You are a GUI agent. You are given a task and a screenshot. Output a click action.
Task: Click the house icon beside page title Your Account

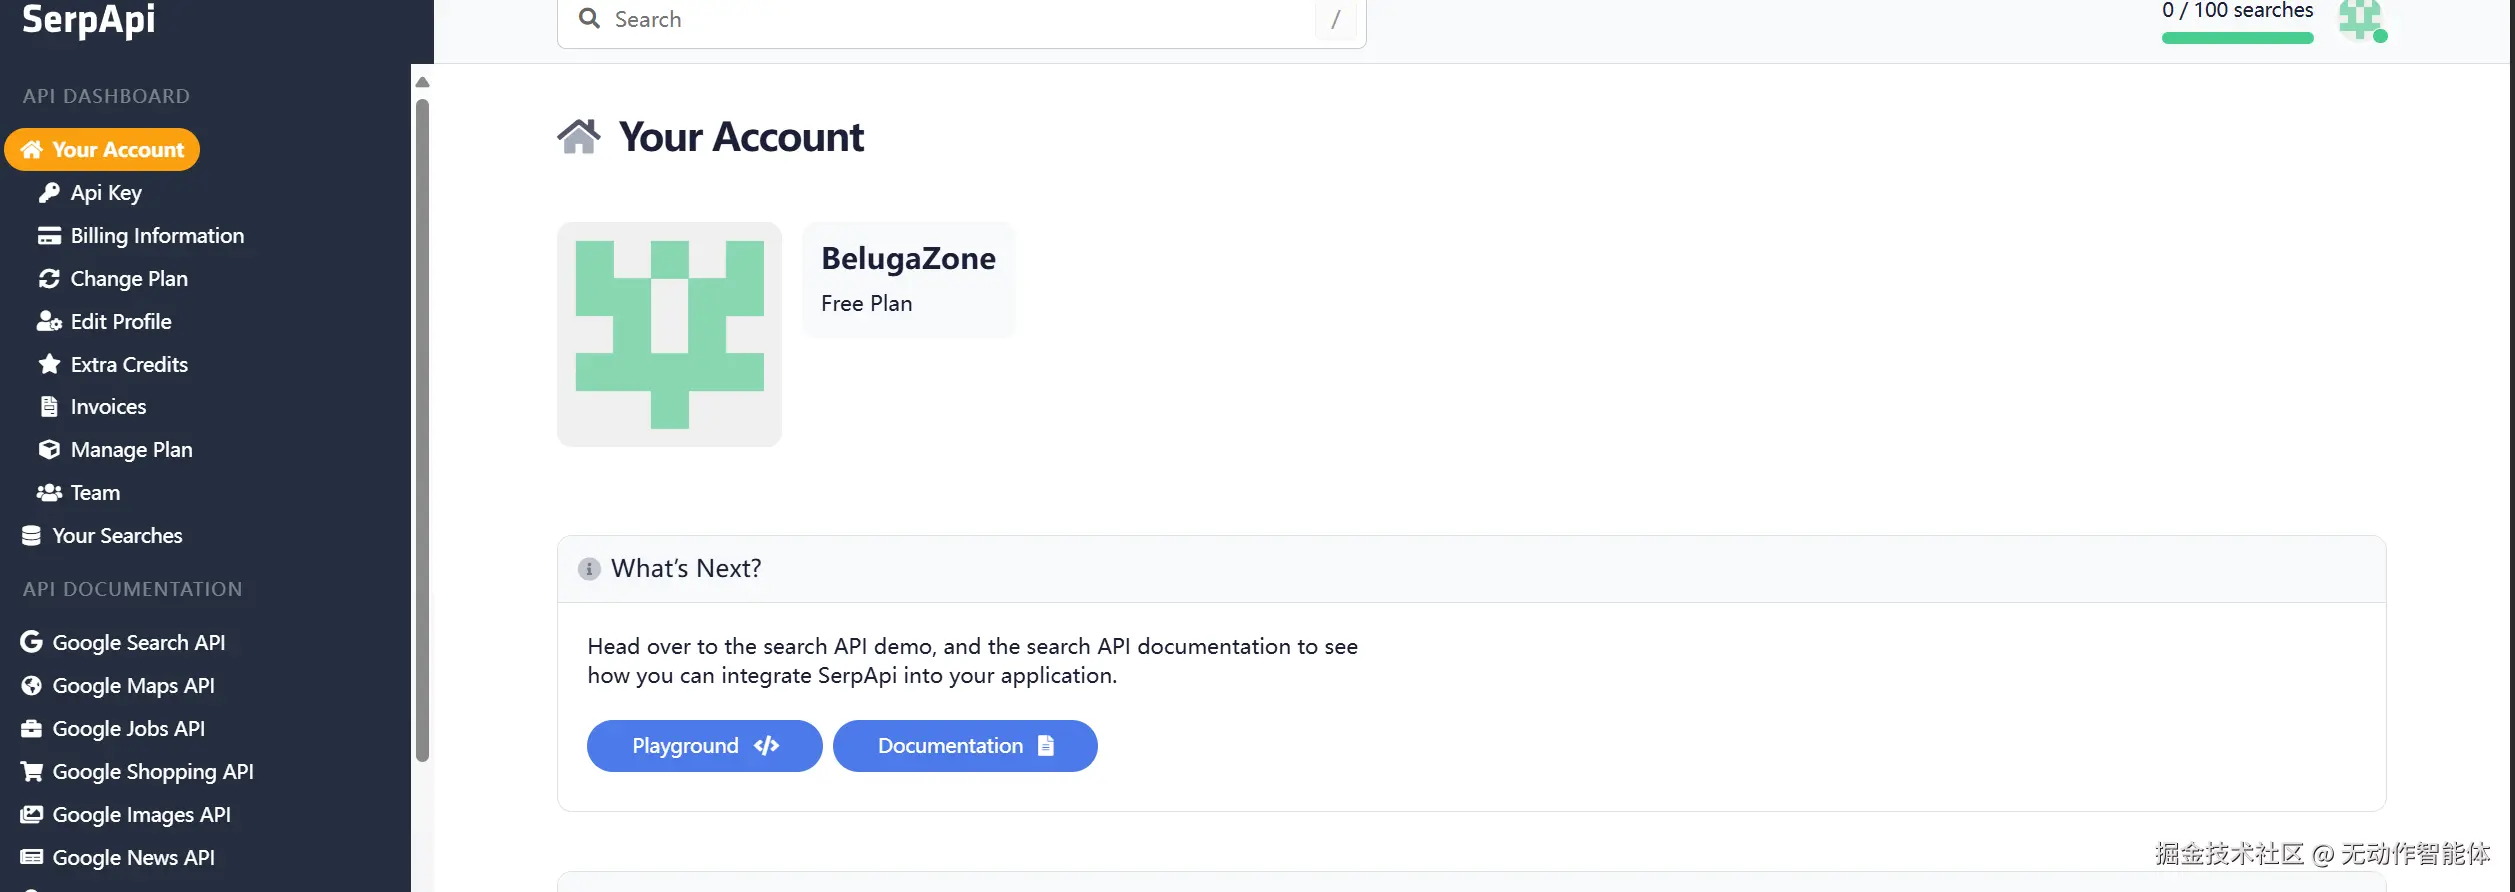579,137
